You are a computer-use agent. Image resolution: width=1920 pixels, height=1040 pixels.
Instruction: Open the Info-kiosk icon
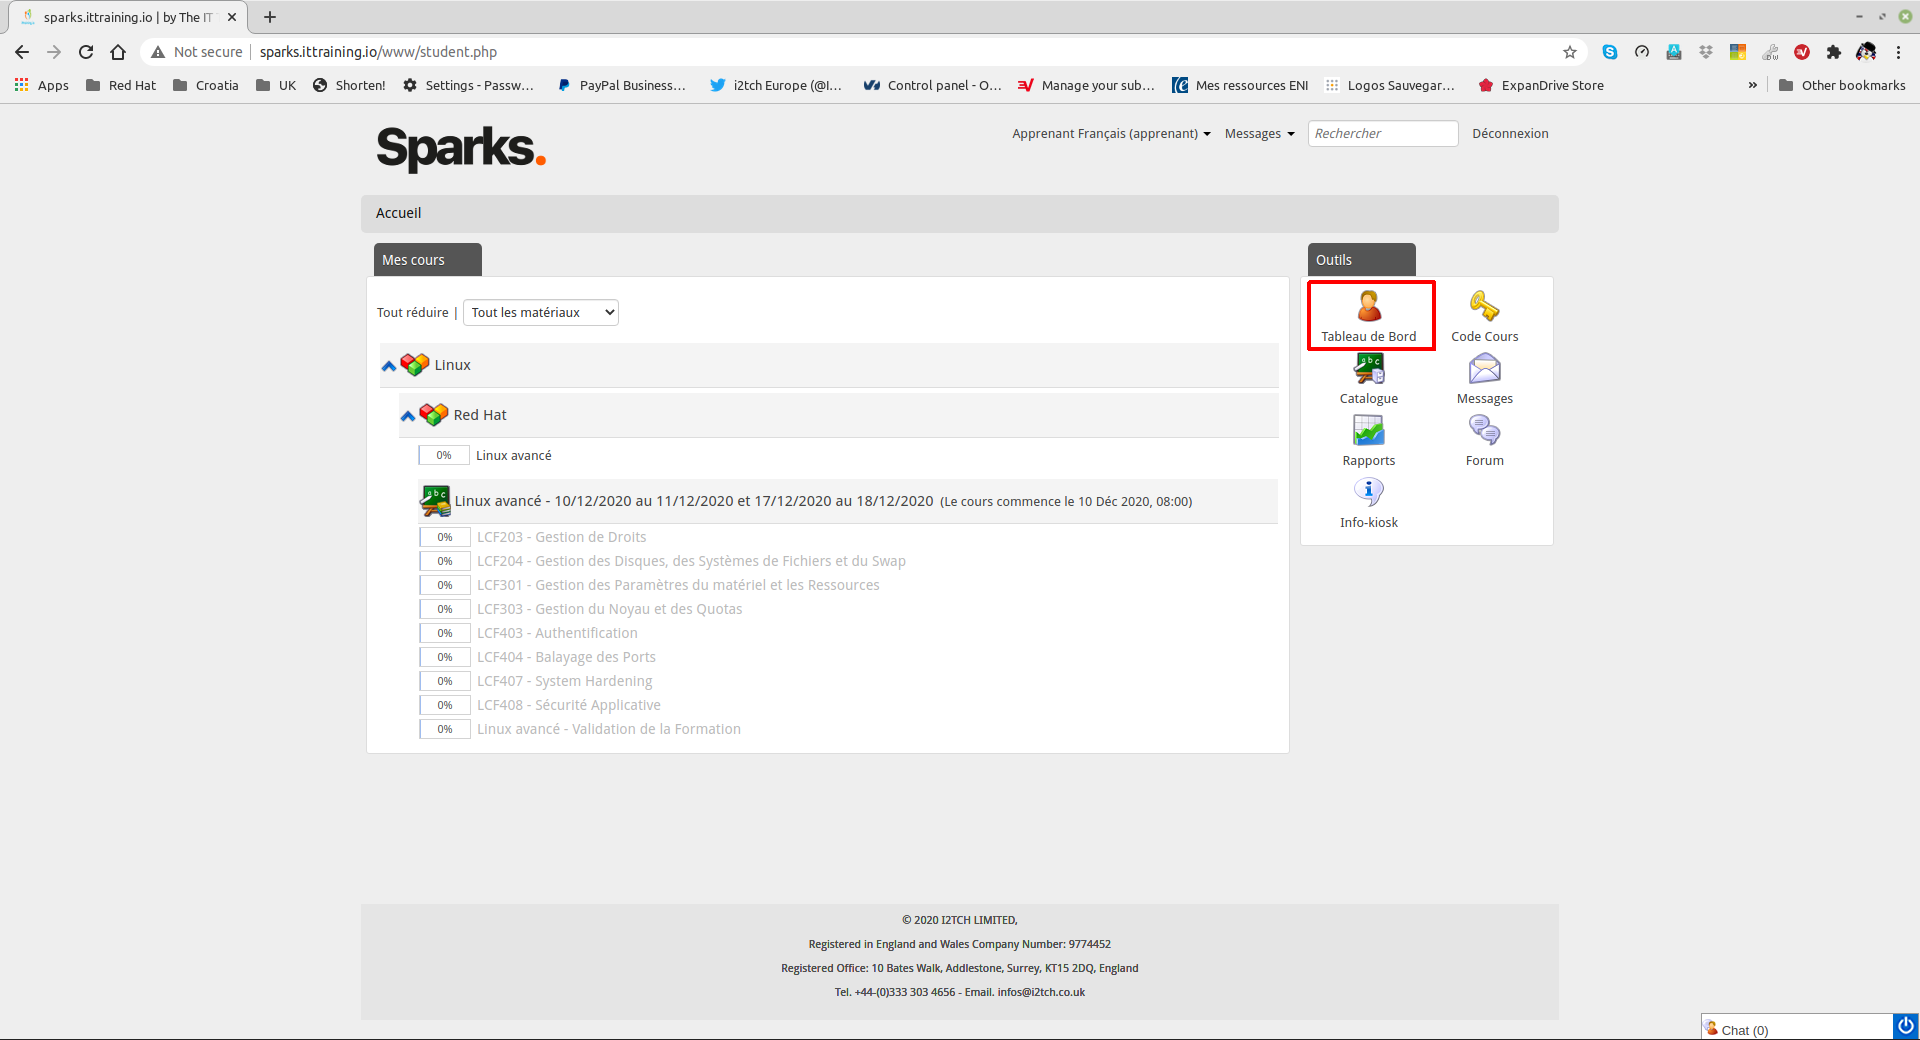[x=1369, y=492]
